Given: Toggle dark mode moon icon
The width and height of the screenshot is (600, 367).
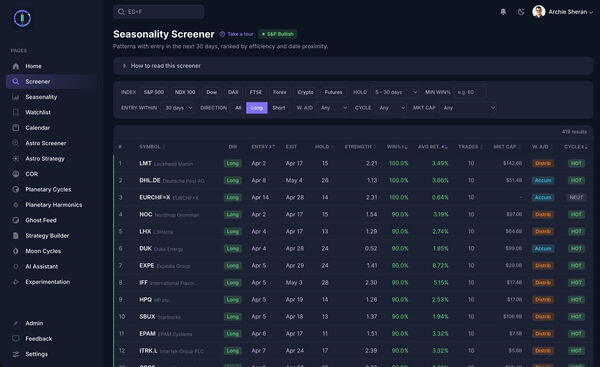Looking at the screenshot, I should [521, 12].
